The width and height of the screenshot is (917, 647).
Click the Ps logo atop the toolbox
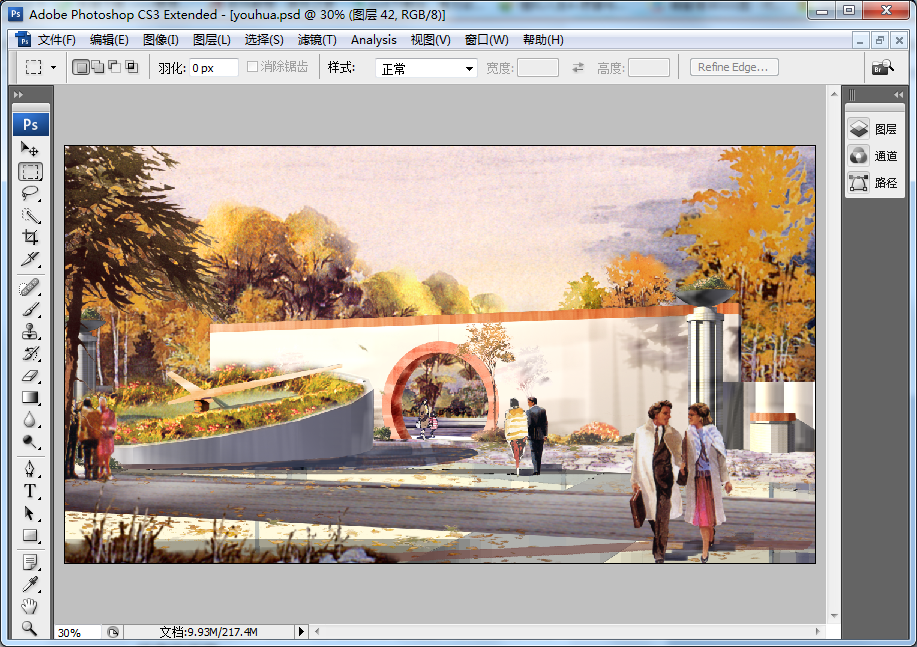(x=30, y=125)
